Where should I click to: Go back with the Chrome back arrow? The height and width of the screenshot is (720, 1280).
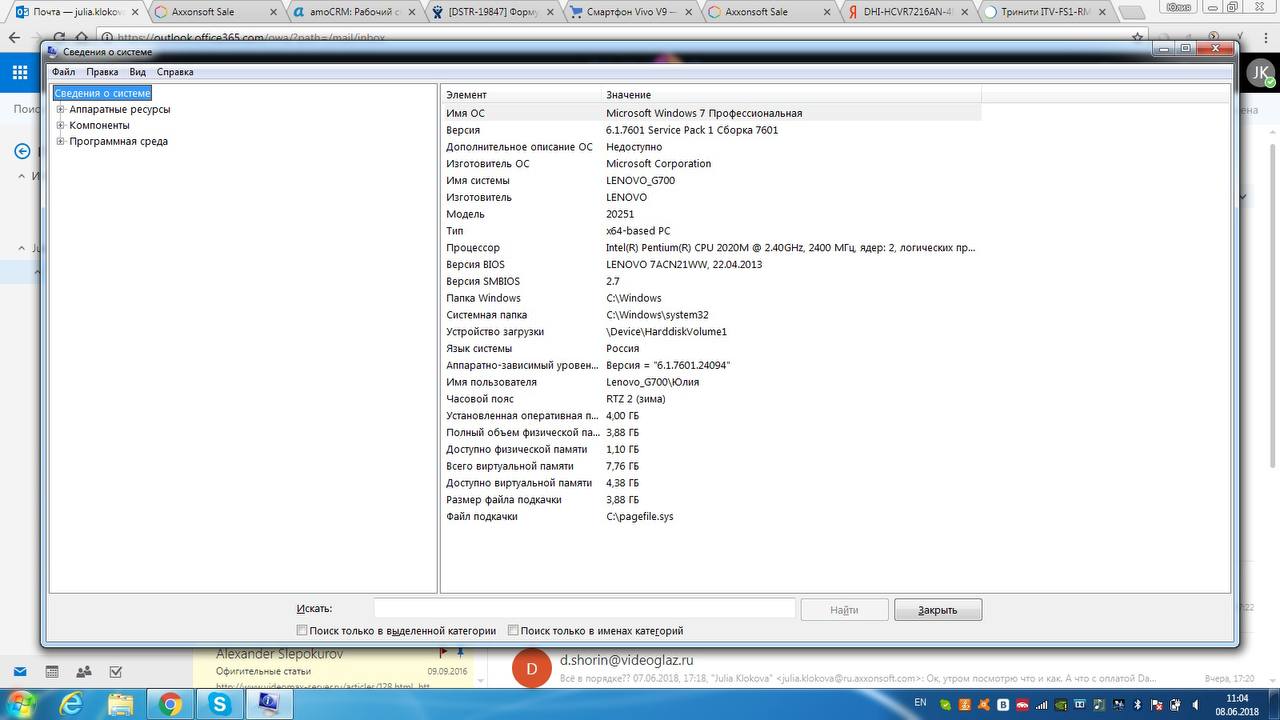[15, 37]
